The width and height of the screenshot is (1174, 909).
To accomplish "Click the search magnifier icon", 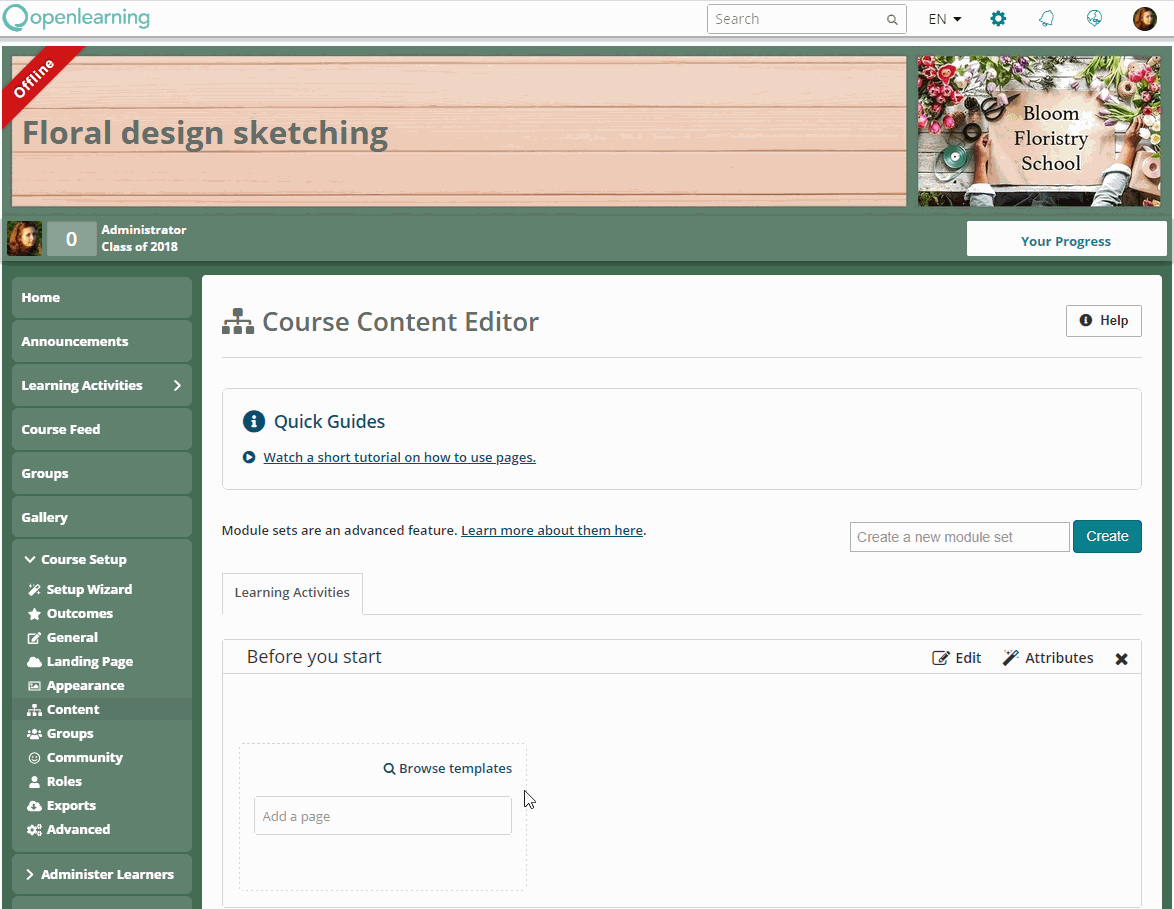I will coord(892,19).
